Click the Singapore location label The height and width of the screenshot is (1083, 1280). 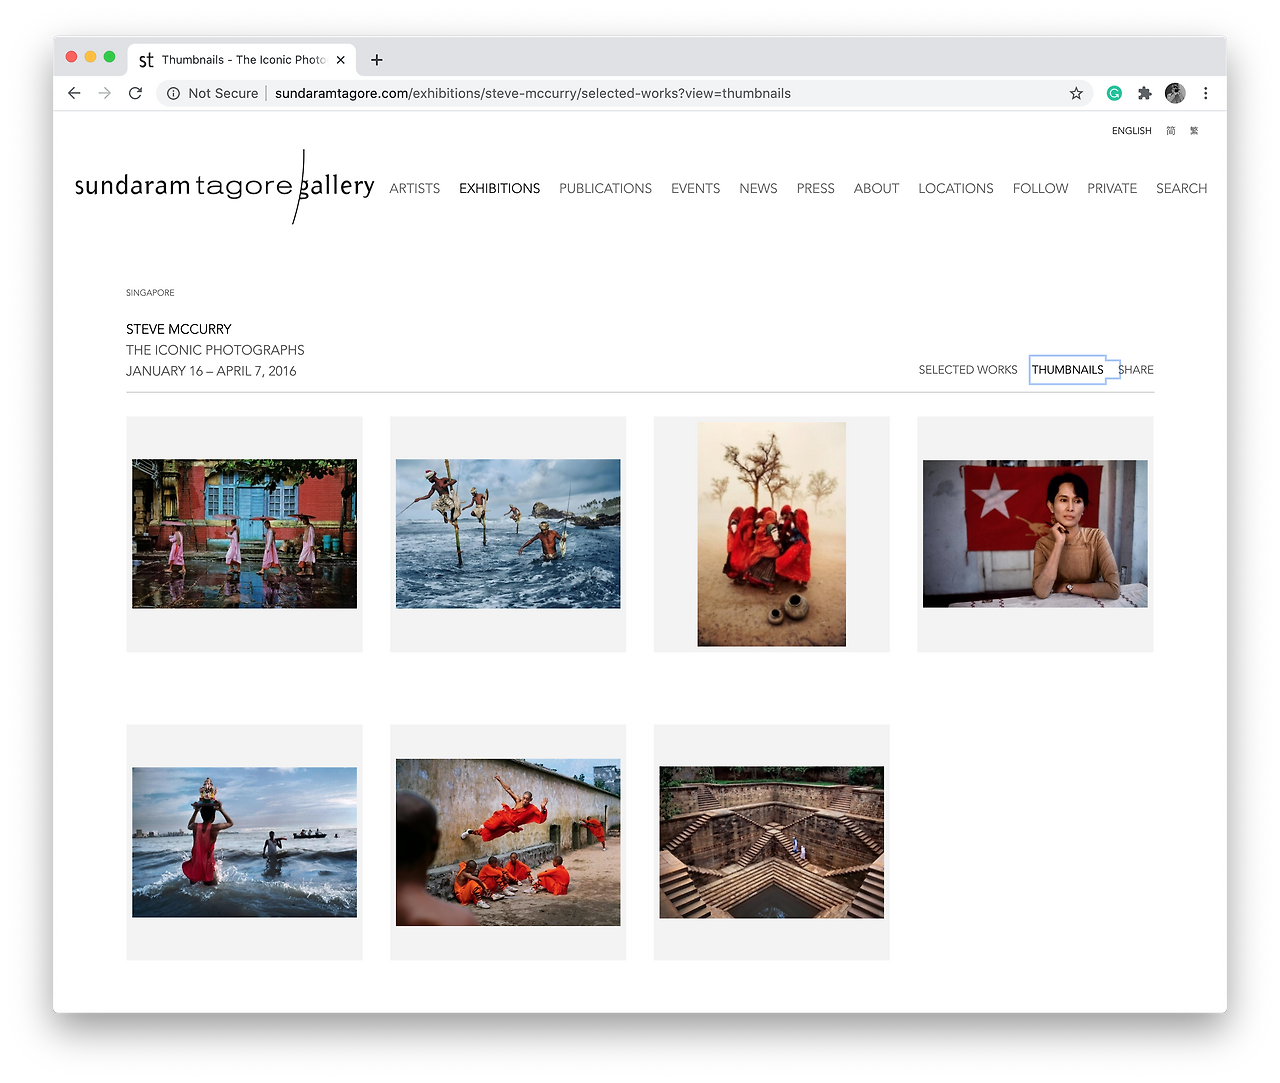tap(150, 293)
